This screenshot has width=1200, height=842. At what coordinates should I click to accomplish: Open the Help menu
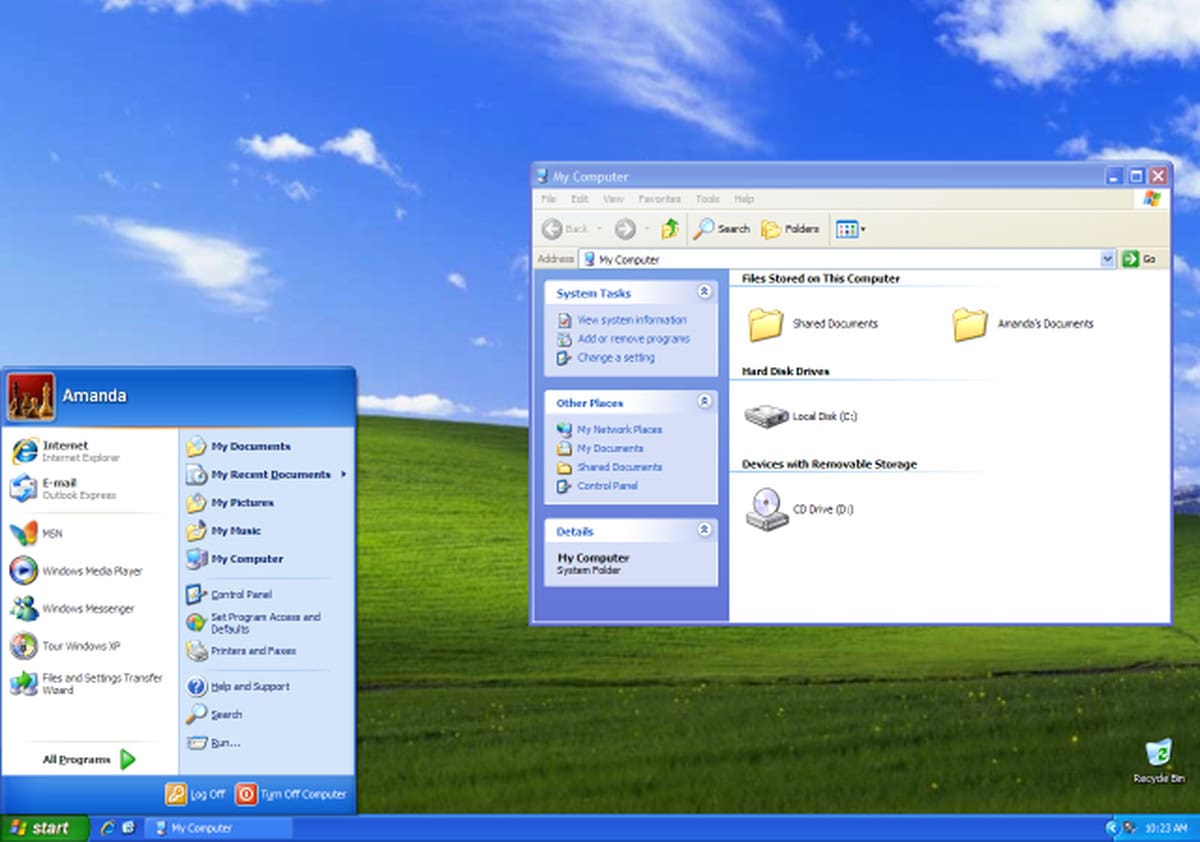(744, 199)
